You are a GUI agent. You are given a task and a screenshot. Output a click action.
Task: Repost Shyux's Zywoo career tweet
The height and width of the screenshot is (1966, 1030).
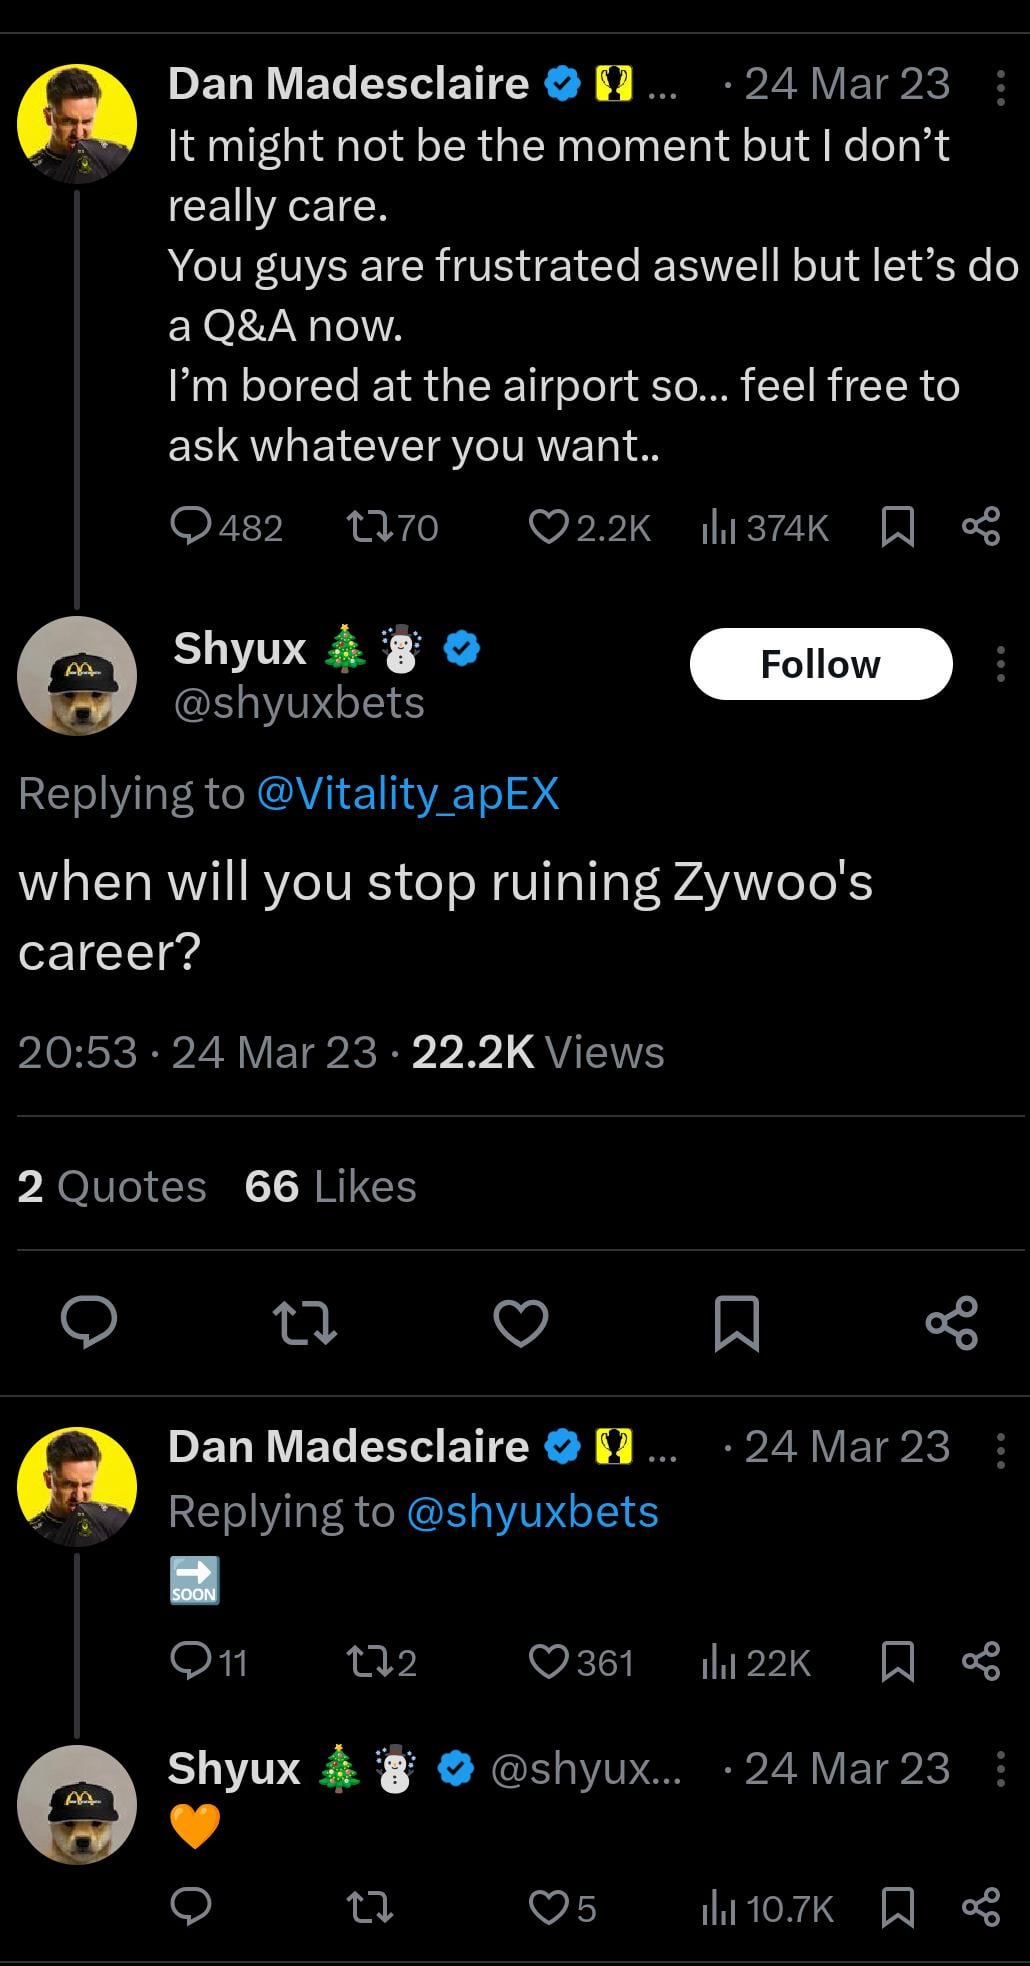pyautogui.click(x=305, y=1322)
